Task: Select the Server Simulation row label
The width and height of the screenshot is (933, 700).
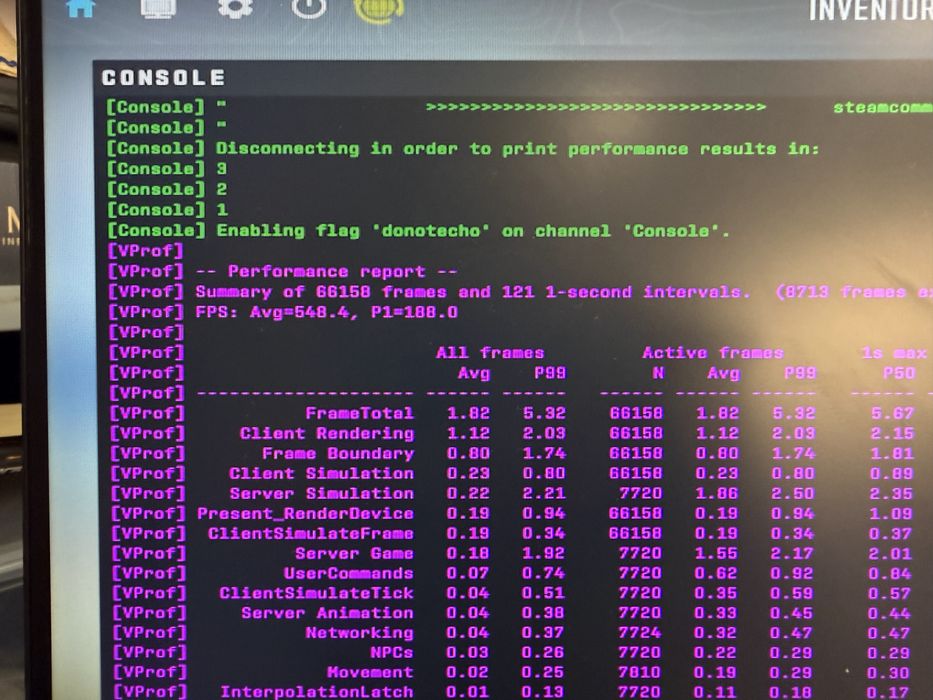Action: pyautogui.click(x=321, y=493)
